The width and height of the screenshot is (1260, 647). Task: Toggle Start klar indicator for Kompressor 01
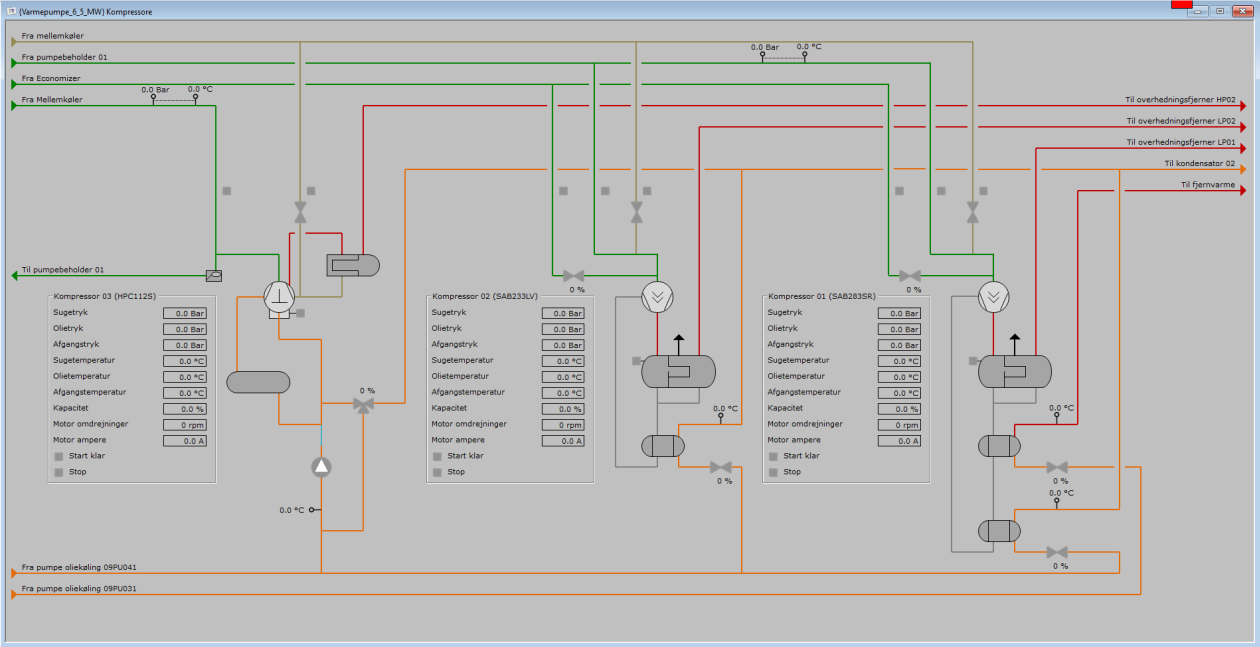[x=773, y=456]
